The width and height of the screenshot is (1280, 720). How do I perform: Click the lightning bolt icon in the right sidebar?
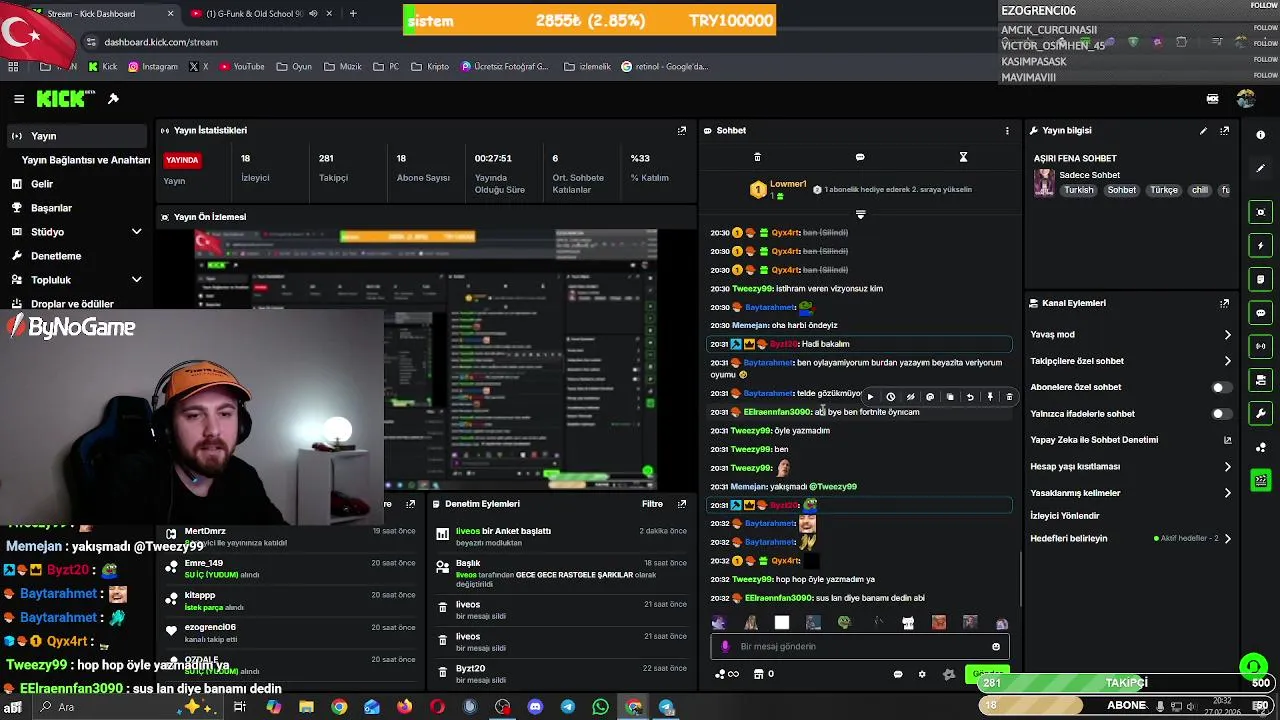[1260, 246]
